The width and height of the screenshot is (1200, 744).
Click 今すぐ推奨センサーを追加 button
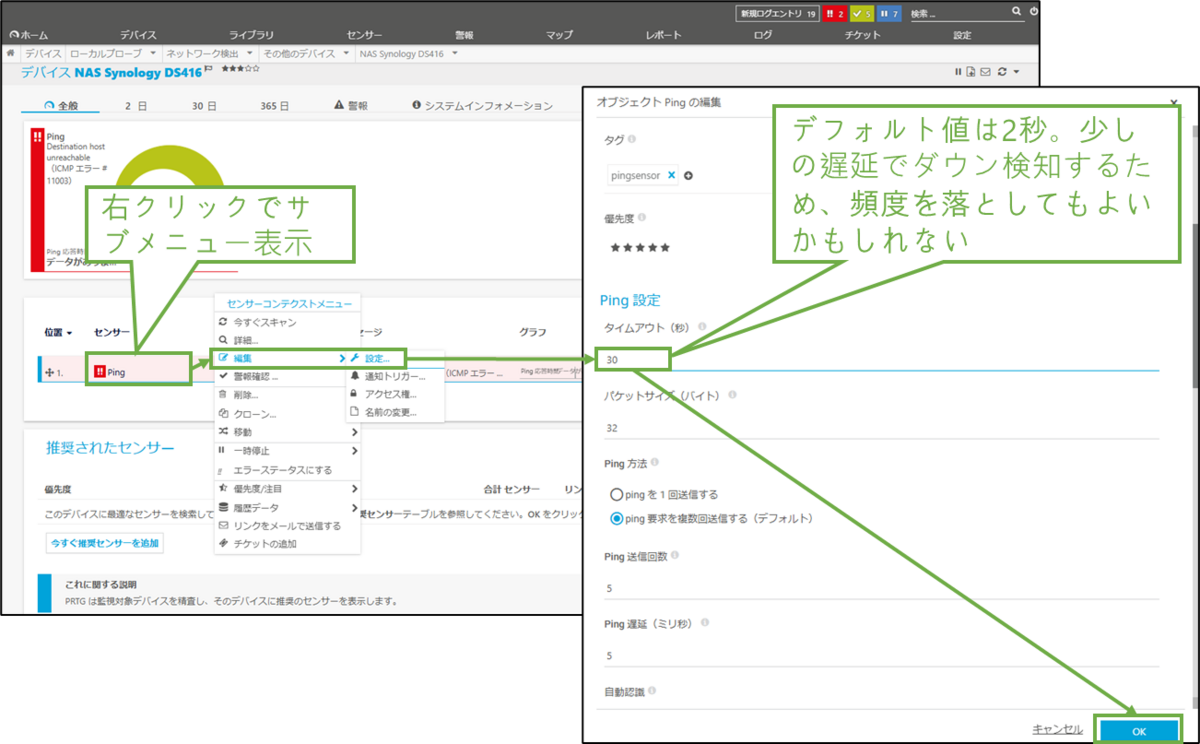pyautogui.click(x=104, y=543)
